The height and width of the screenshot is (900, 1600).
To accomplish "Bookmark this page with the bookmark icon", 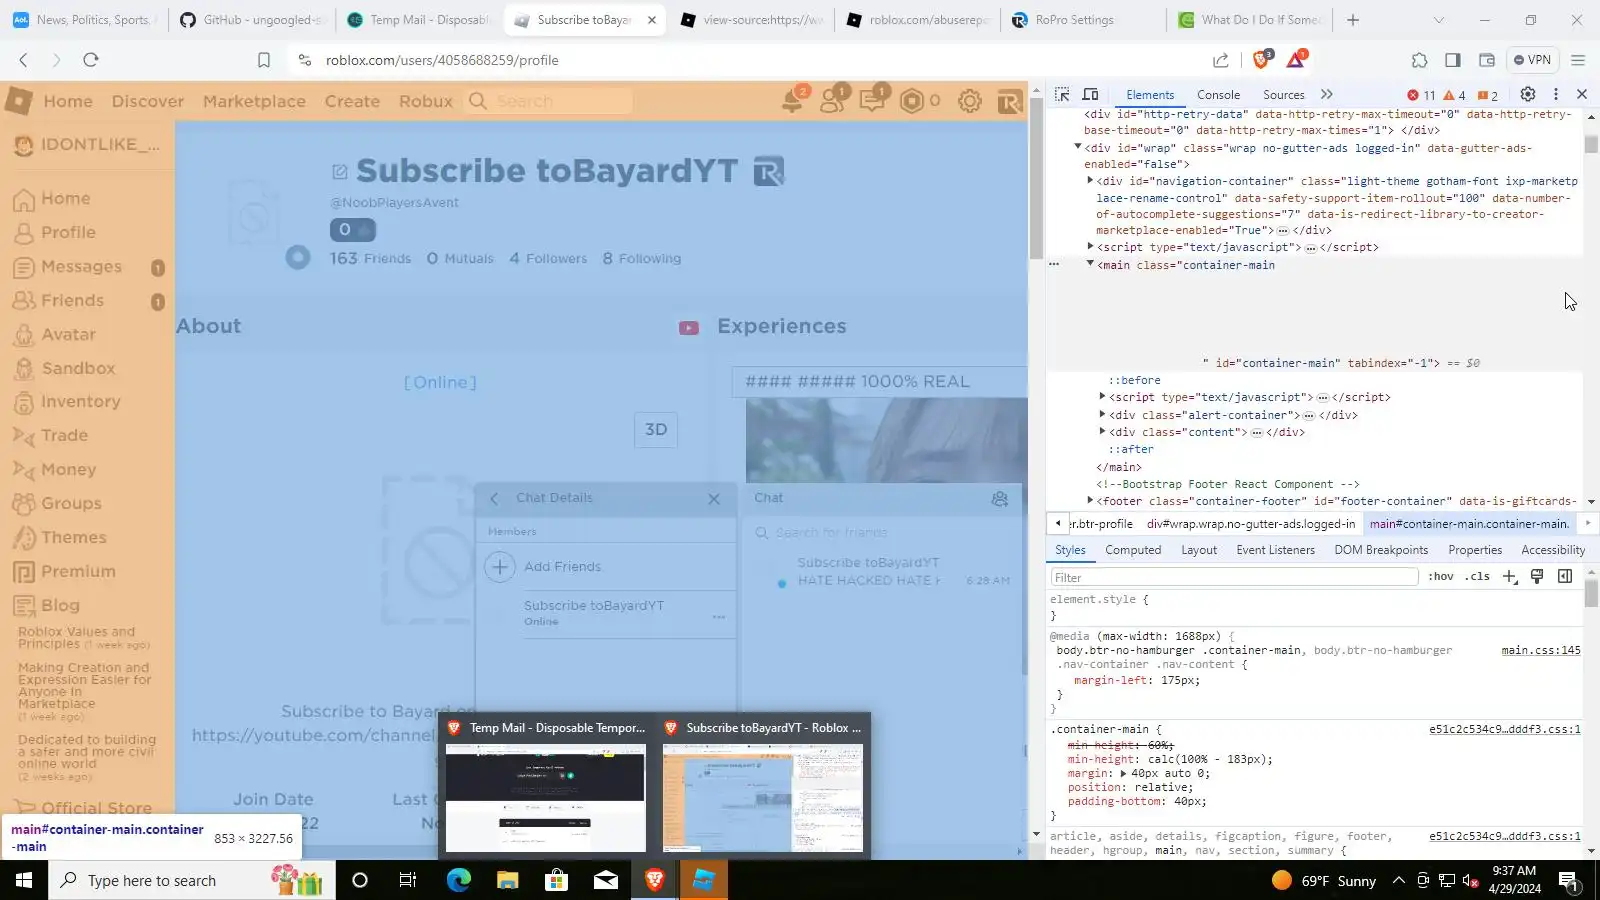I will pos(264,60).
